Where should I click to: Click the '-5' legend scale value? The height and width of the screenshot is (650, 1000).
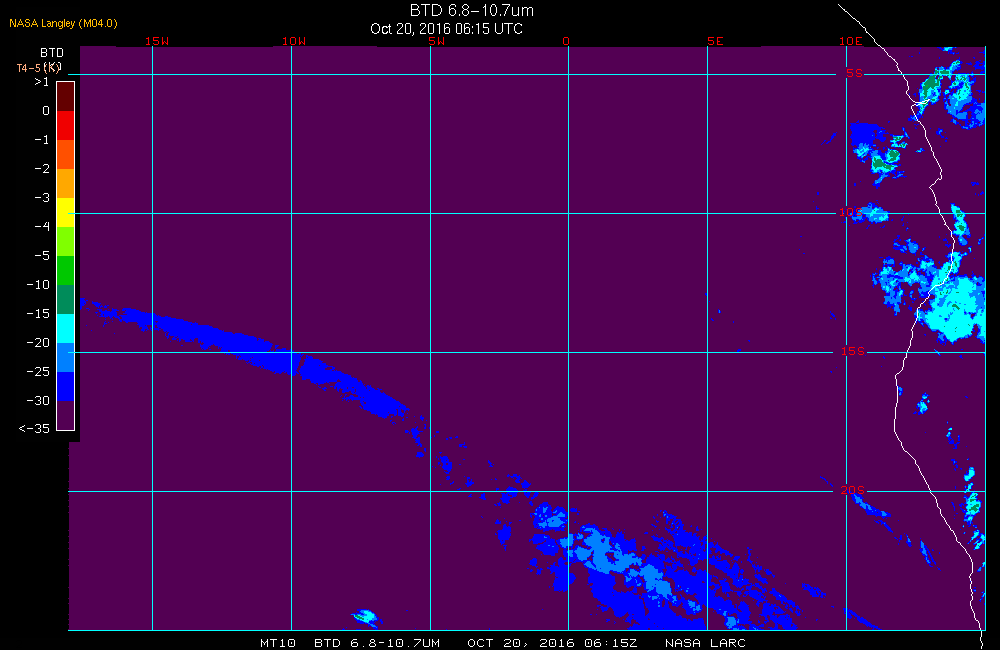(x=42, y=256)
